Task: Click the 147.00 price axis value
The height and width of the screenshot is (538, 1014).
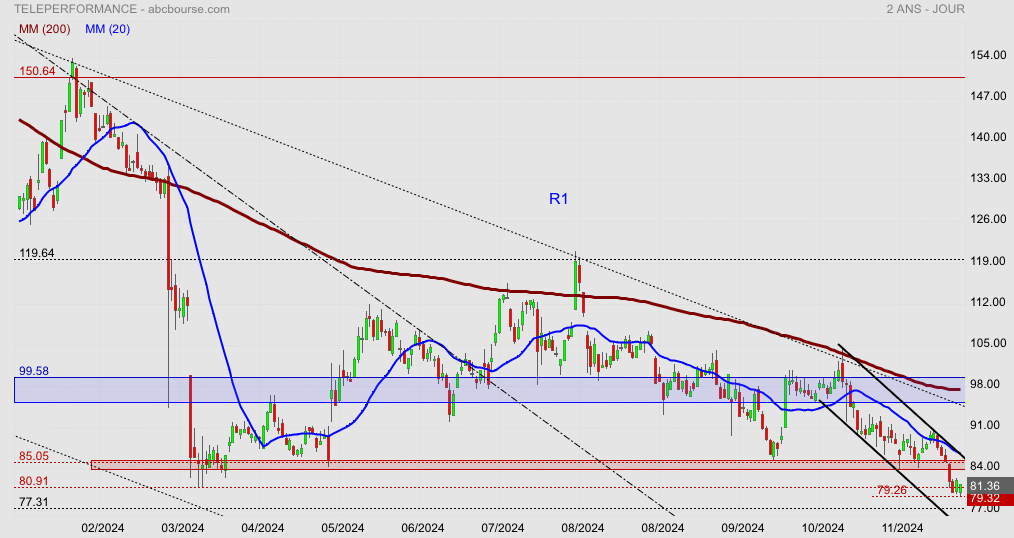Action: click(988, 96)
